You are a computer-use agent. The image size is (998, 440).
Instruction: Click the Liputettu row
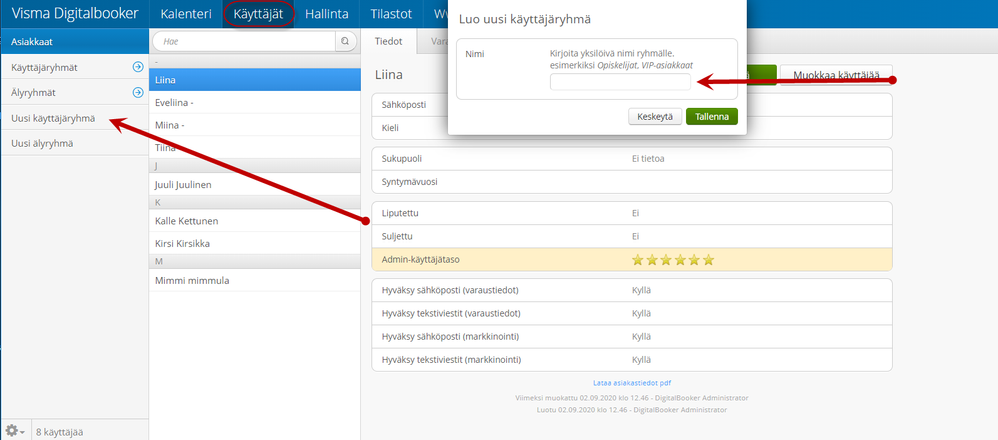point(631,213)
